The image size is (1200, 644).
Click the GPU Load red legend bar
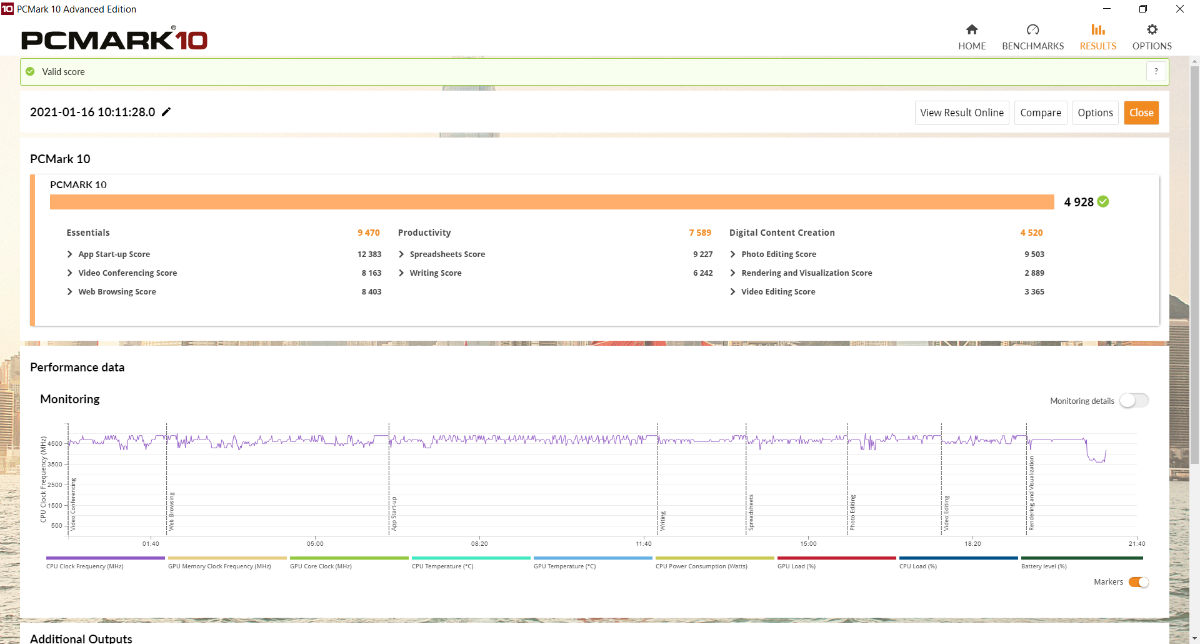(836, 559)
